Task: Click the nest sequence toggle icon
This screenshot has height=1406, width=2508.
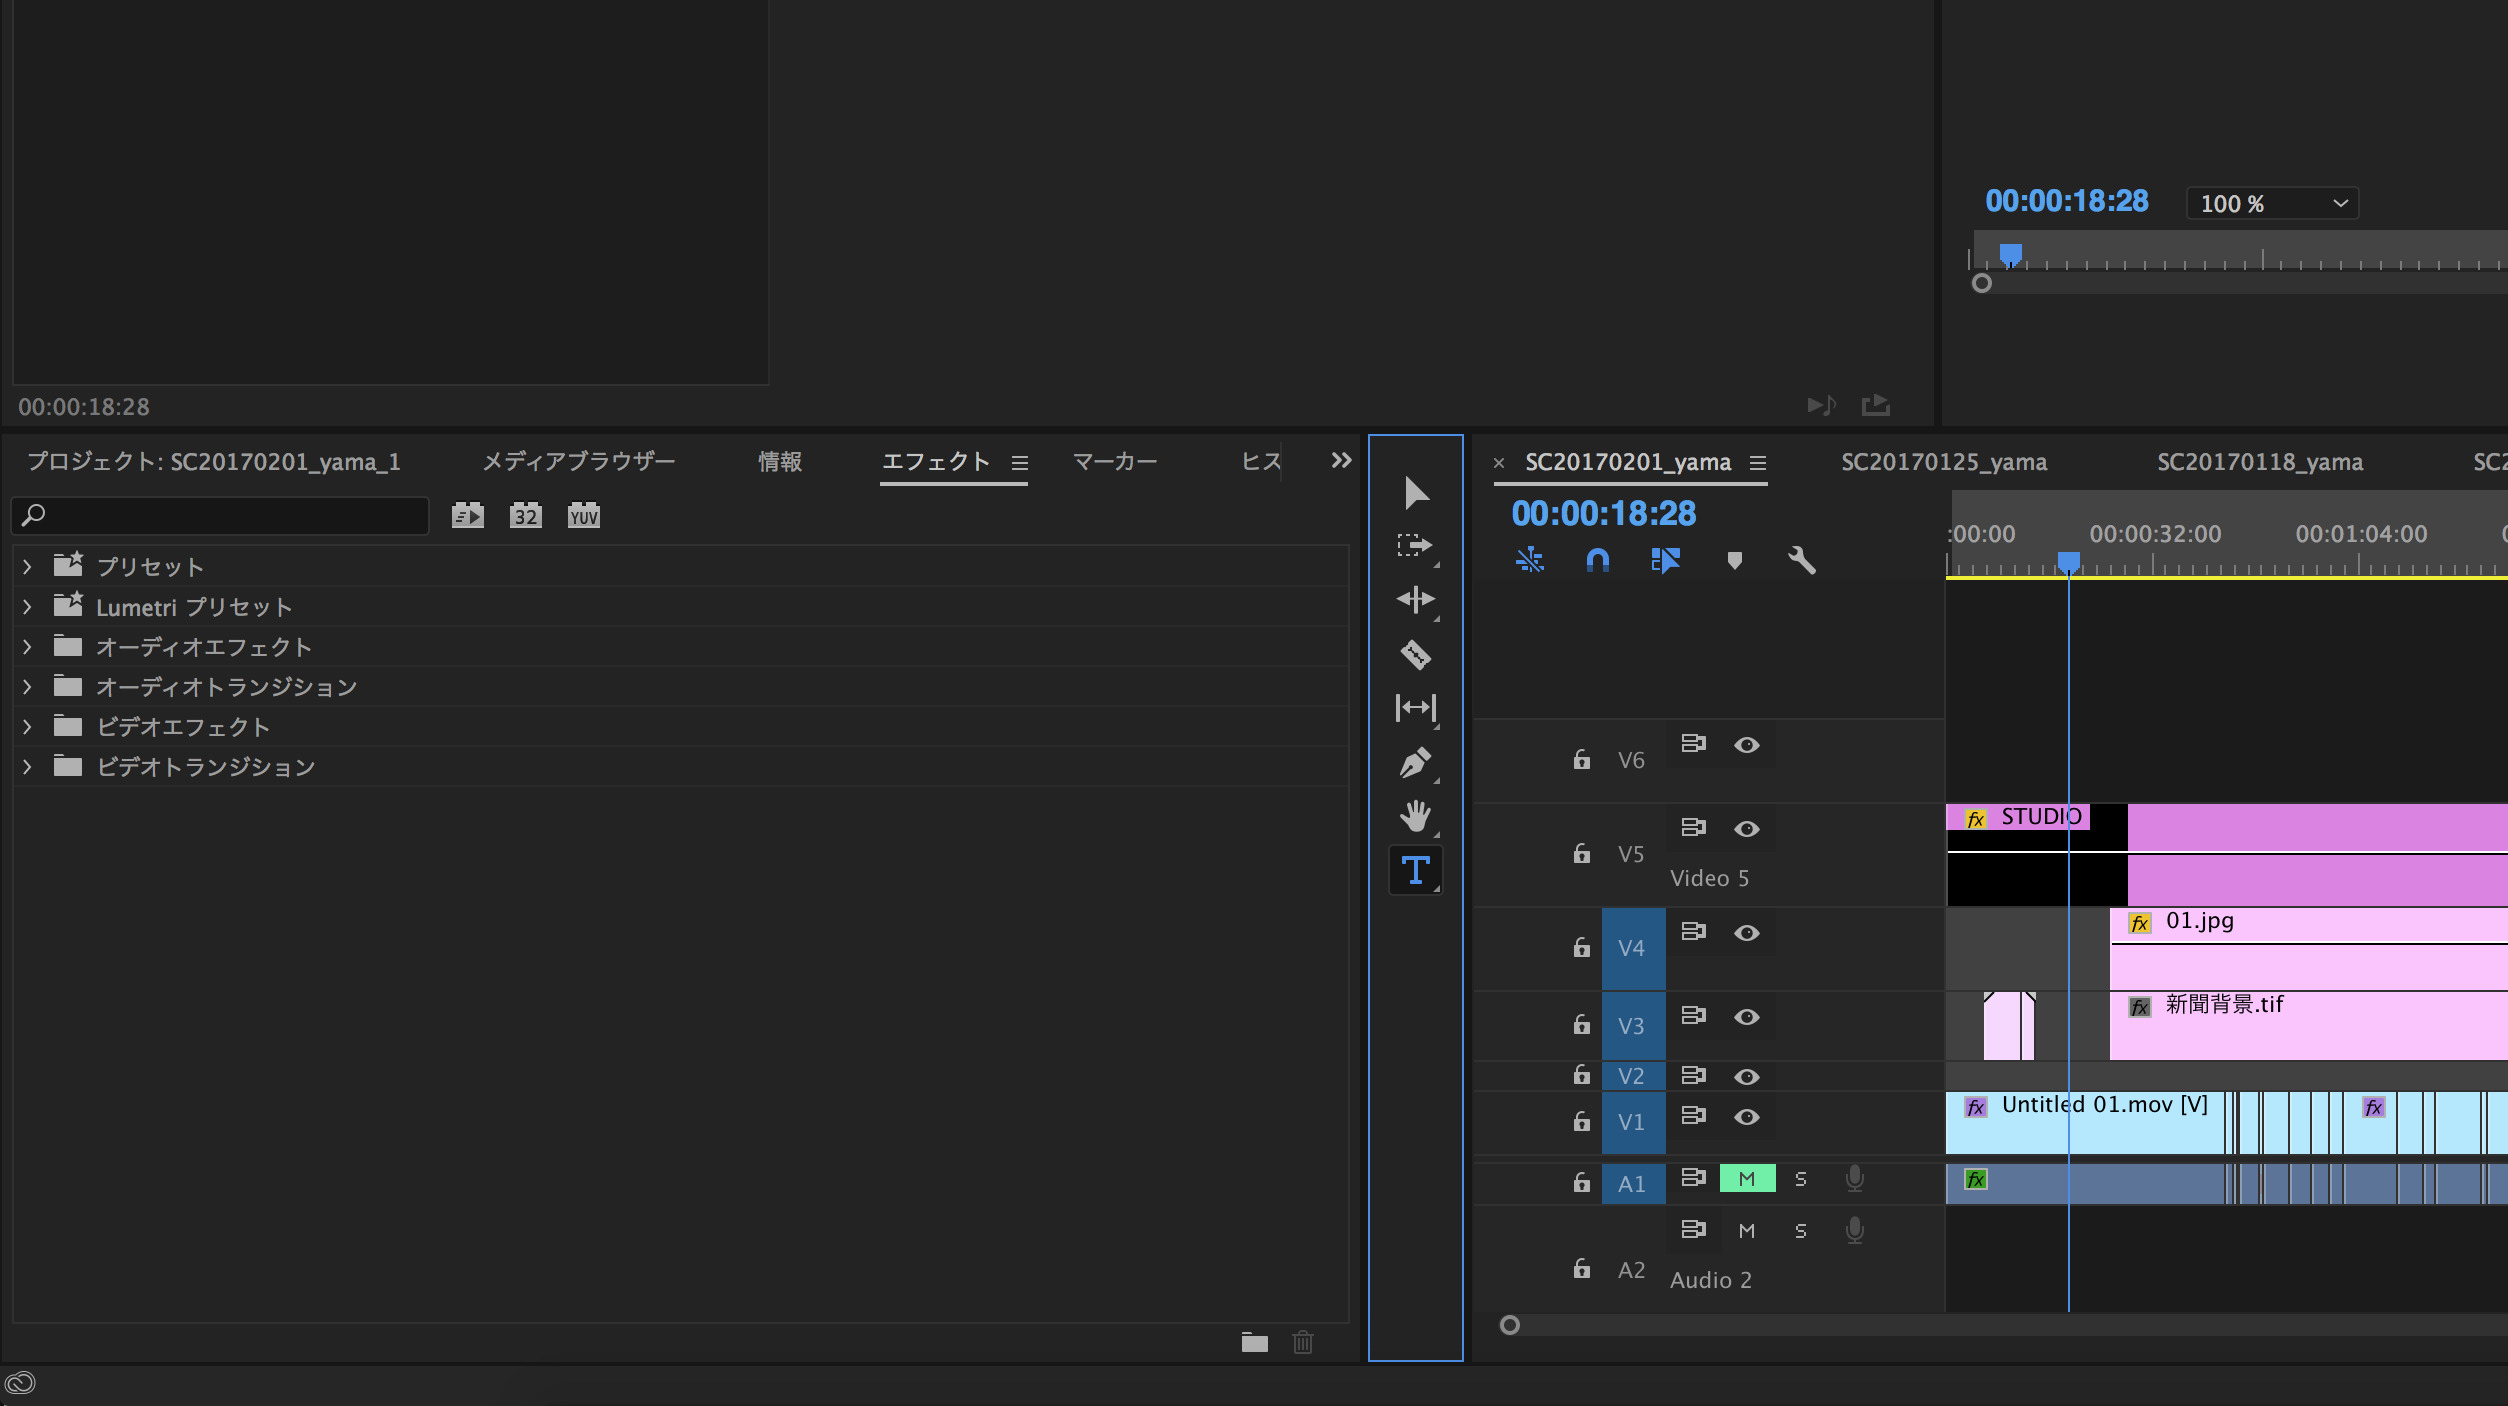Action: point(1529,560)
